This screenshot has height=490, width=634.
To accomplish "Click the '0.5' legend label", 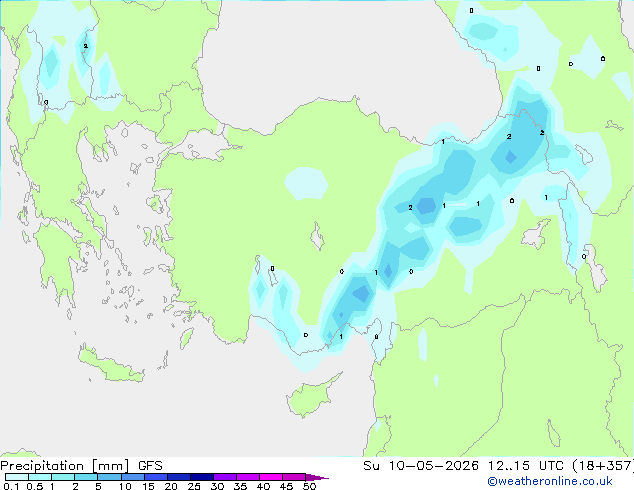I will point(35,486).
